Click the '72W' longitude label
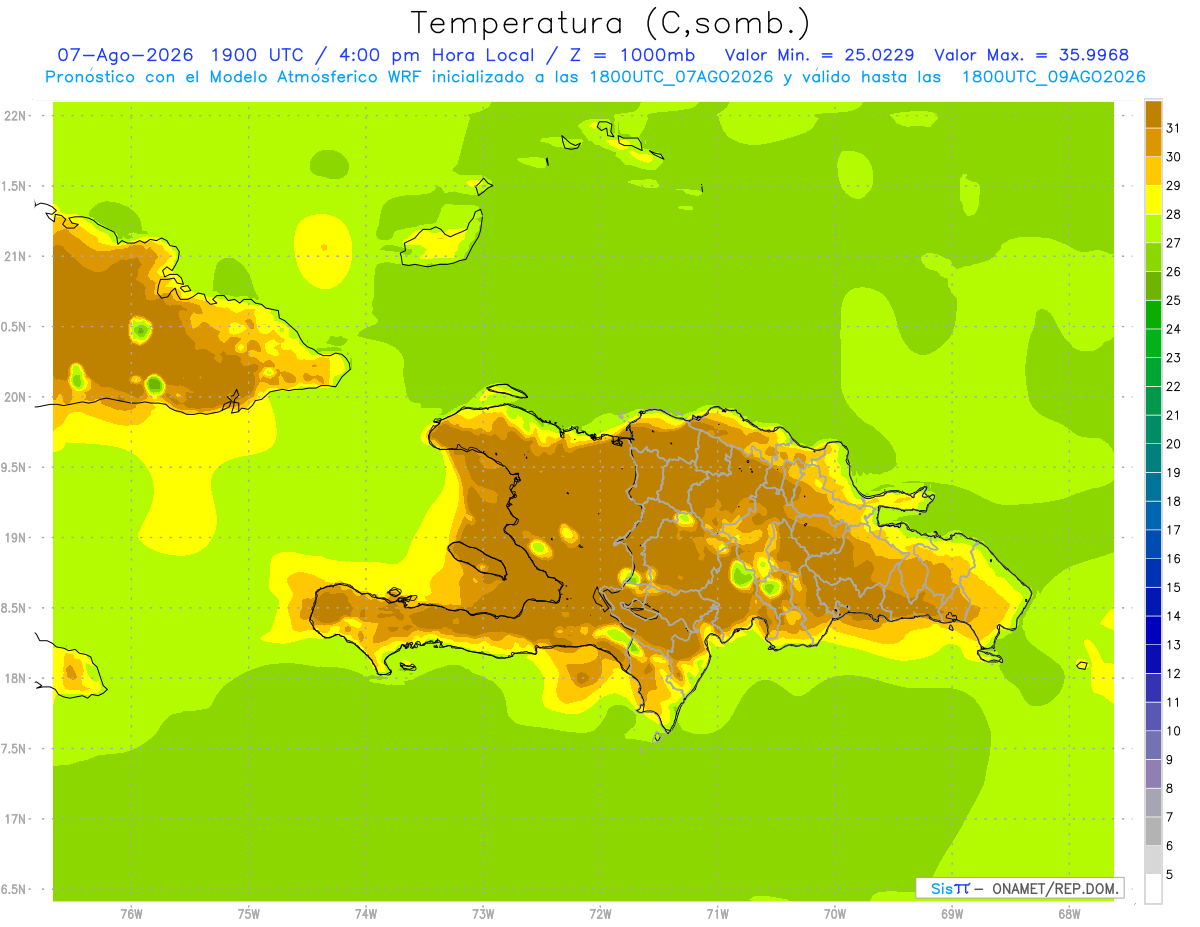1200x927 pixels. pyautogui.click(x=600, y=914)
